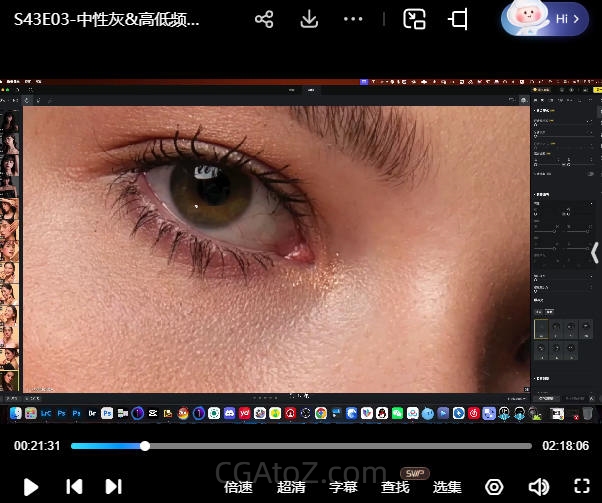The width and height of the screenshot is (602, 503).
Task: Mute the video with the speaker icon
Action: point(538,487)
